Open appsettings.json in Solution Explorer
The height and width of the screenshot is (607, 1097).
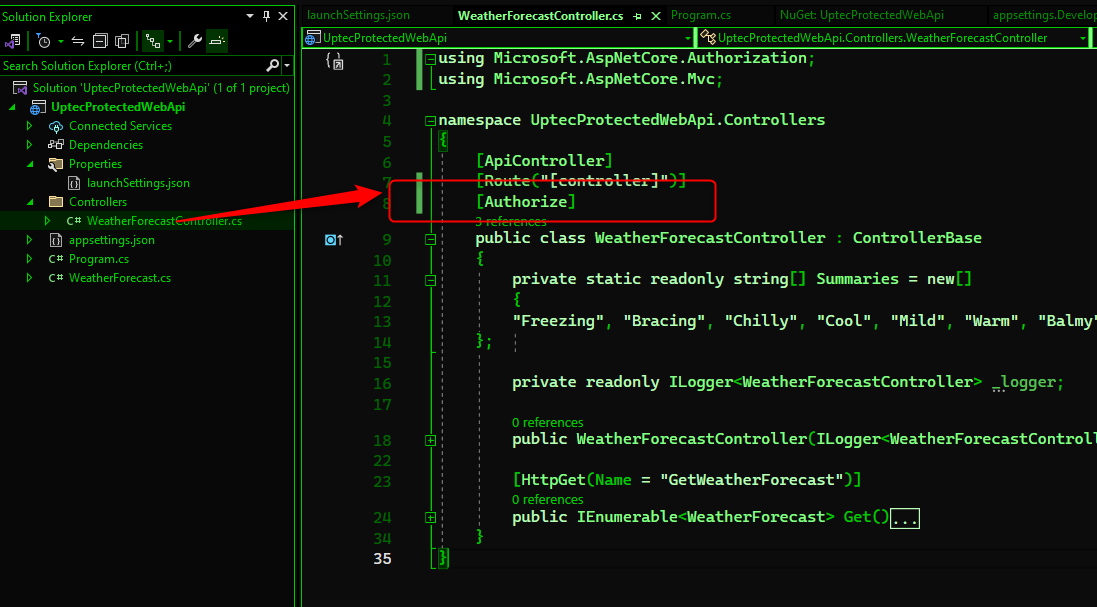(x=111, y=240)
